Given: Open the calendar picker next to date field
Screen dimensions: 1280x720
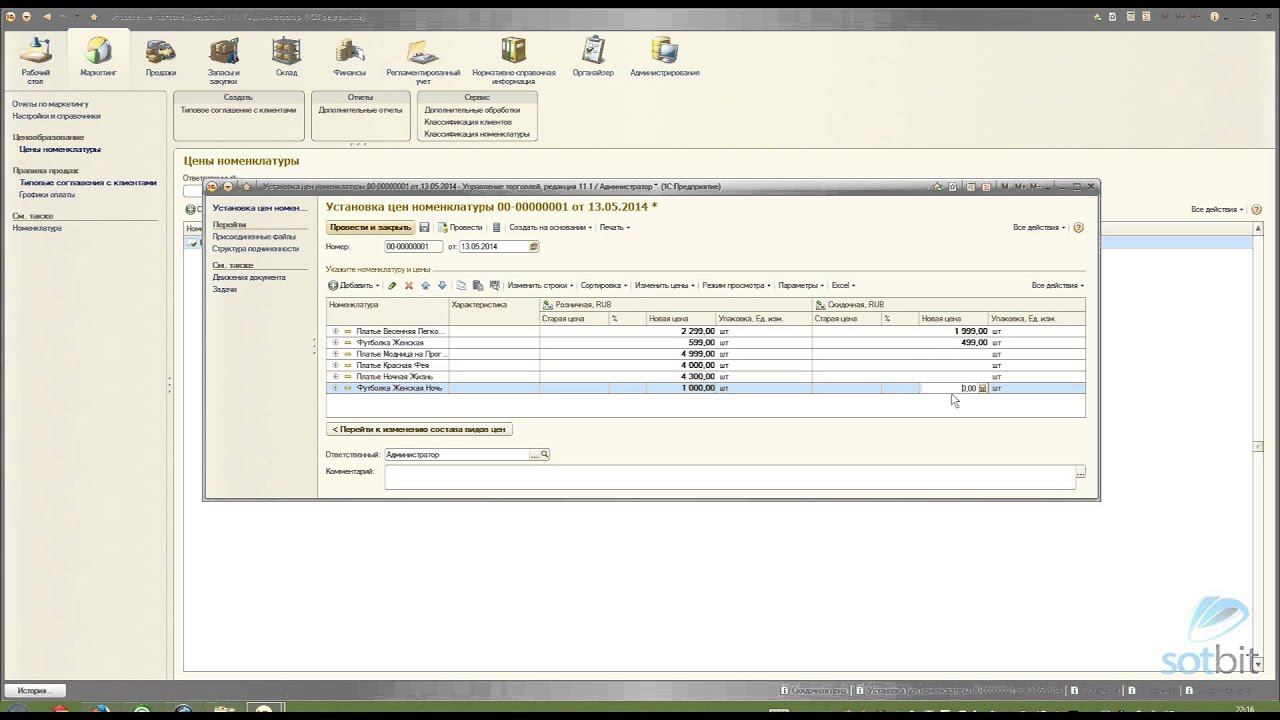Looking at the screenshot, I should point(534,247).
